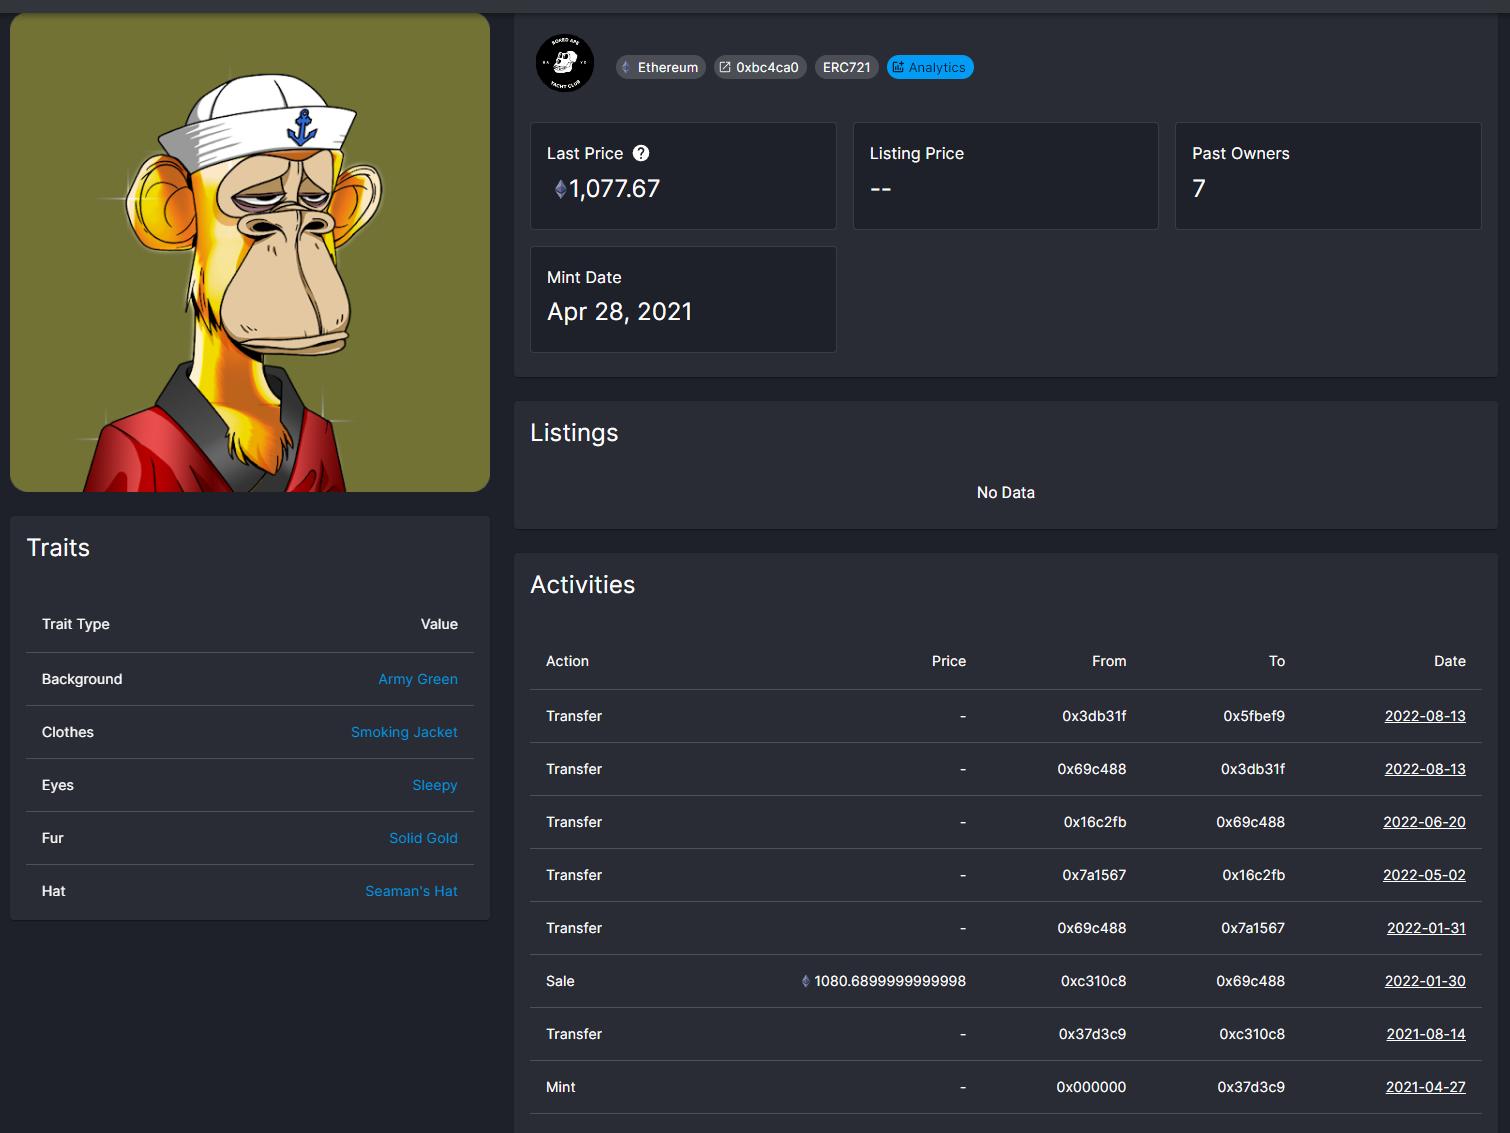Click the ape NFT image

click(250, 252)
